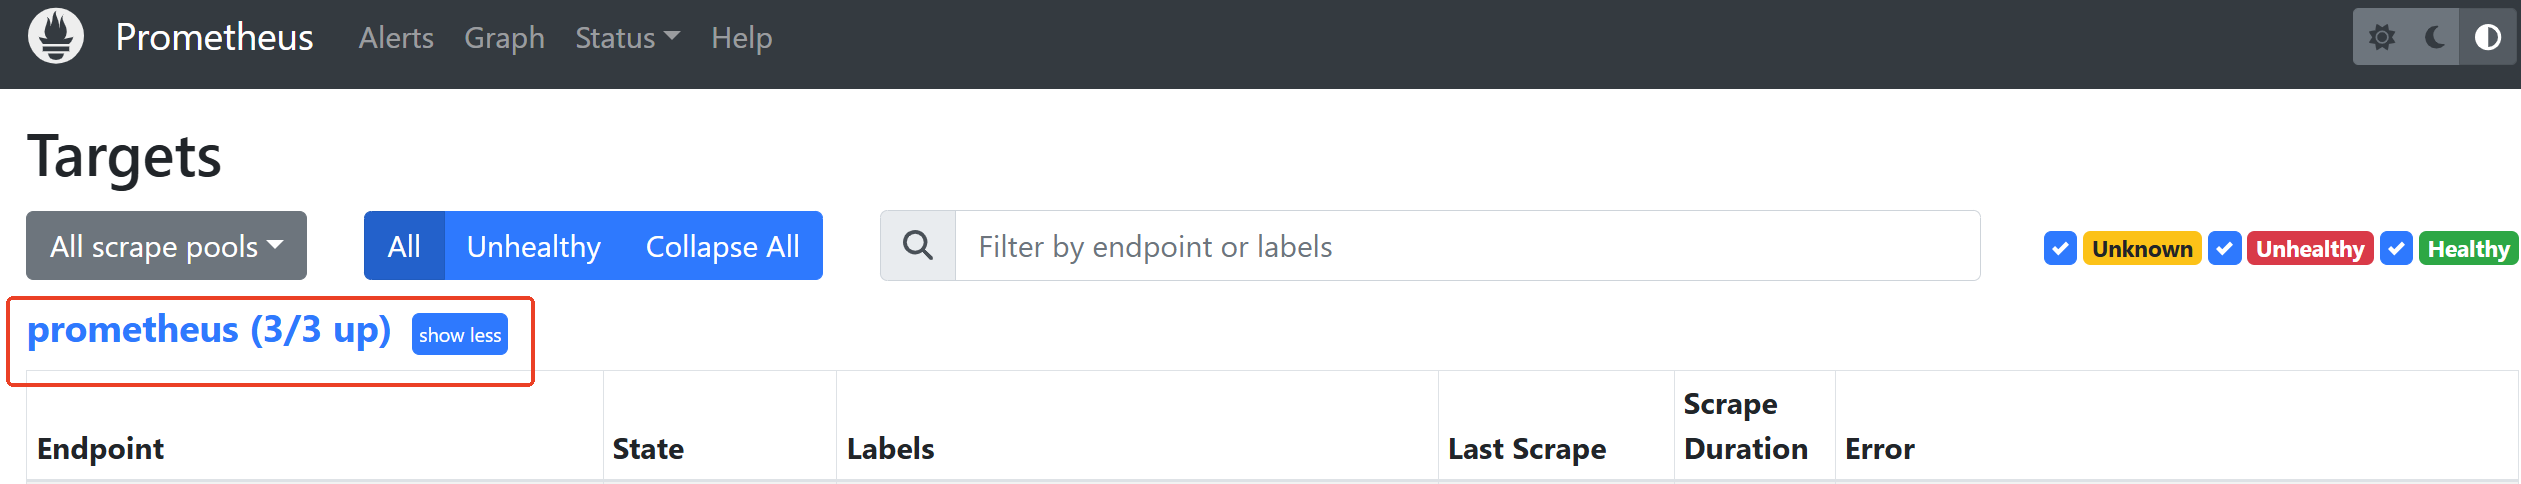Switch to dark theme moon icon
The width and height of the screenshot is (2521, 484).
point(2435,38)
